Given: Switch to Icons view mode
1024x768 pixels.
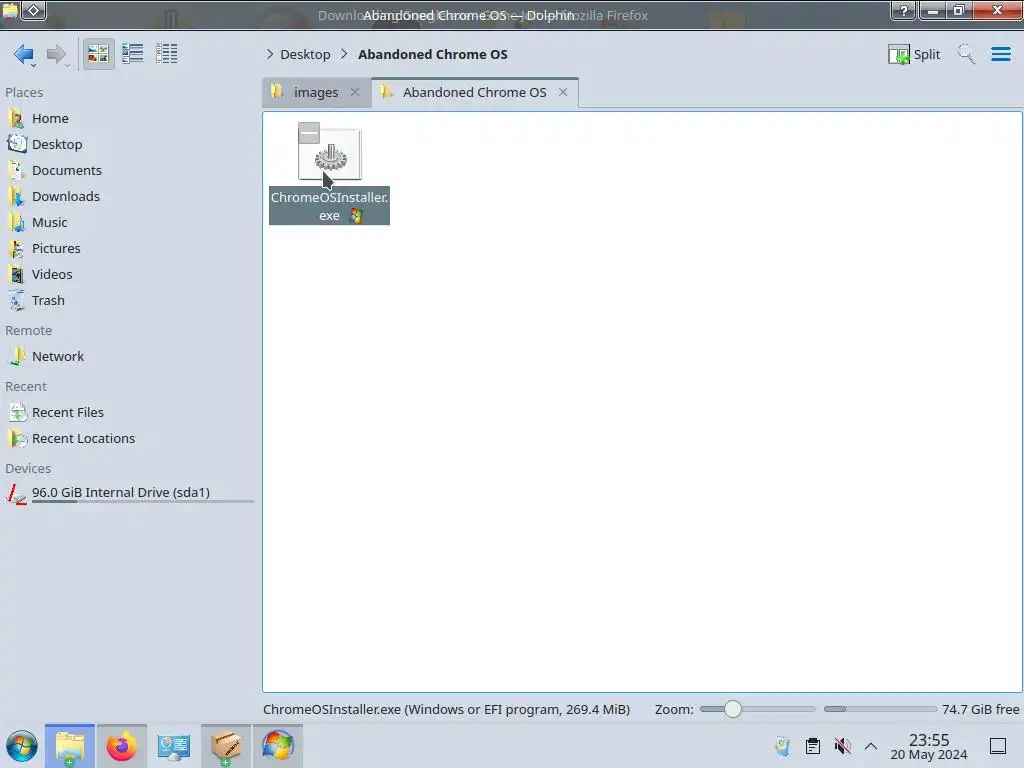Looking at the screenshot, I should 98,54.
